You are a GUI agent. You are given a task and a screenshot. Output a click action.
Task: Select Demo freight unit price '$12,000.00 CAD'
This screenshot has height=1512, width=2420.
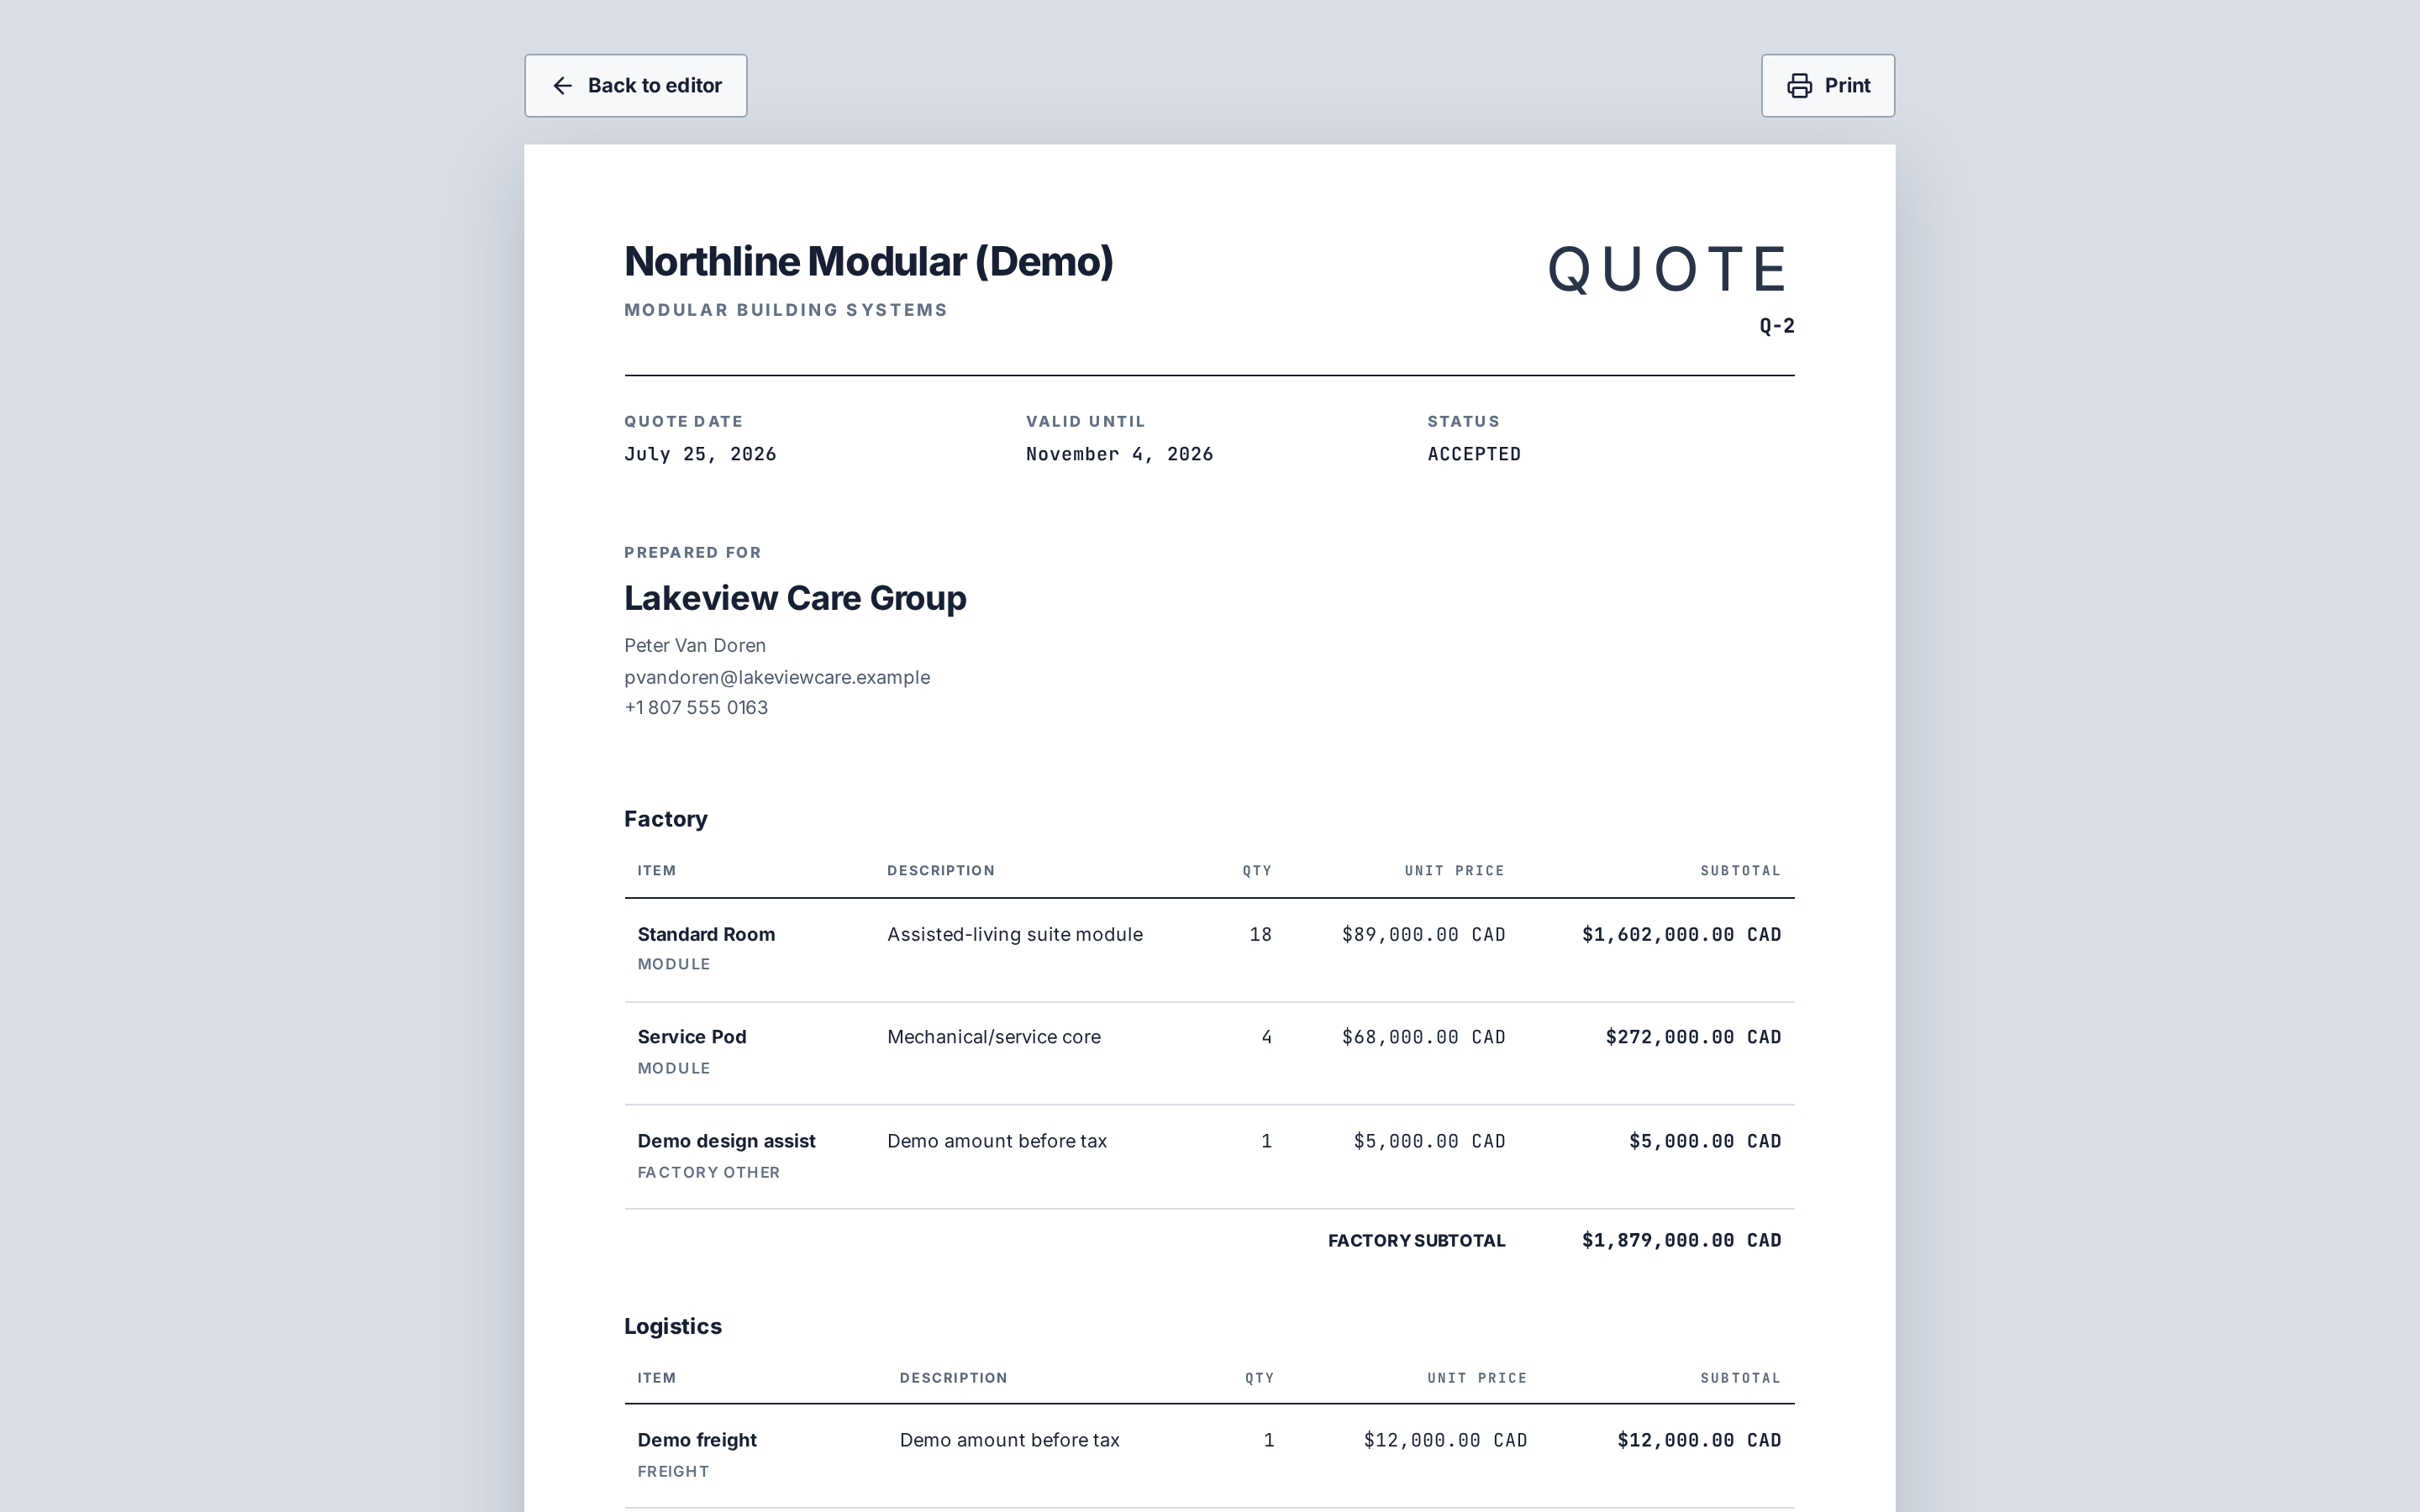(x=1445, y=1441)
